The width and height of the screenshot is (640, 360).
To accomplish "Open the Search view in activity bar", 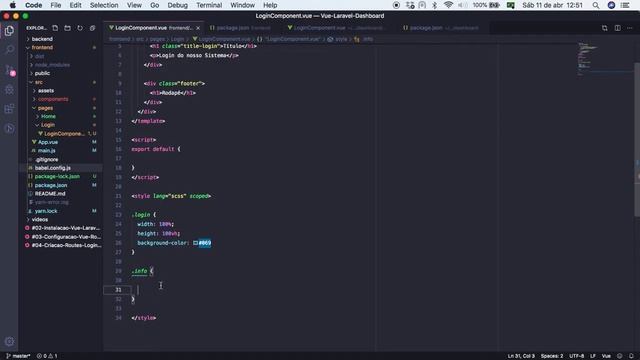I will (x=9, y=50).
